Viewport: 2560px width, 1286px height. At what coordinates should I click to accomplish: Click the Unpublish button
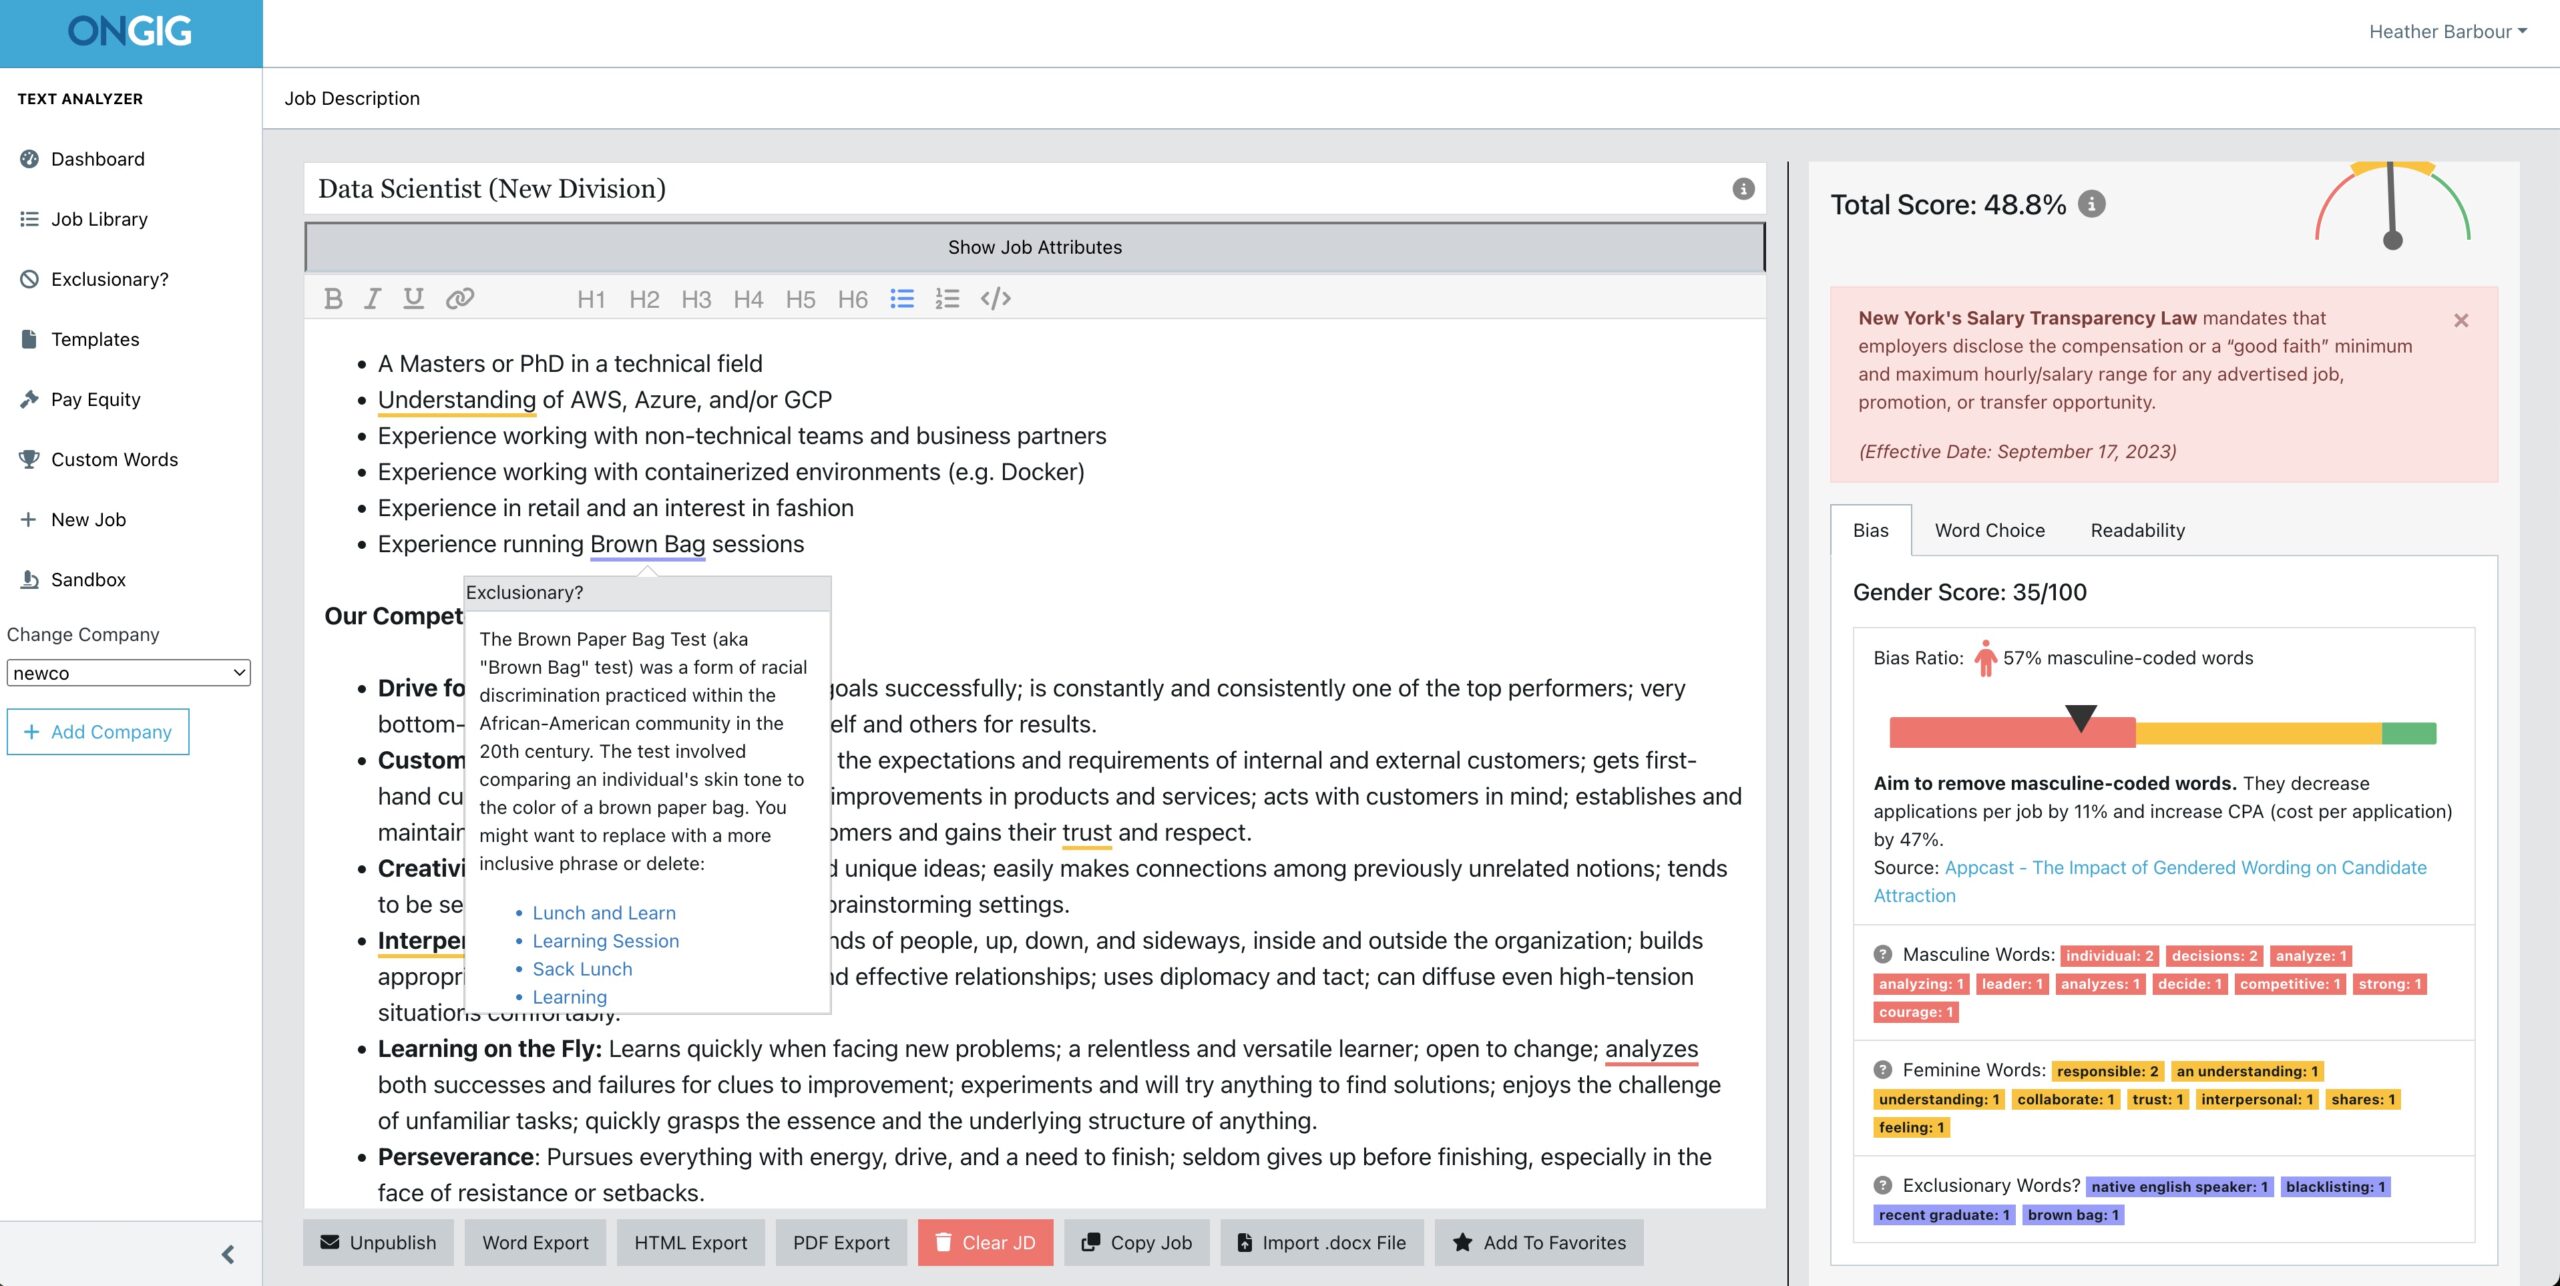coord(378,1242)
